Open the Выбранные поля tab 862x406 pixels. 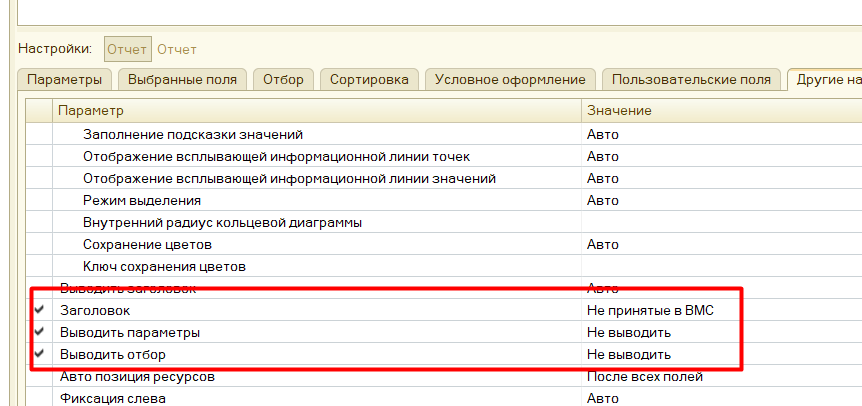183,79
